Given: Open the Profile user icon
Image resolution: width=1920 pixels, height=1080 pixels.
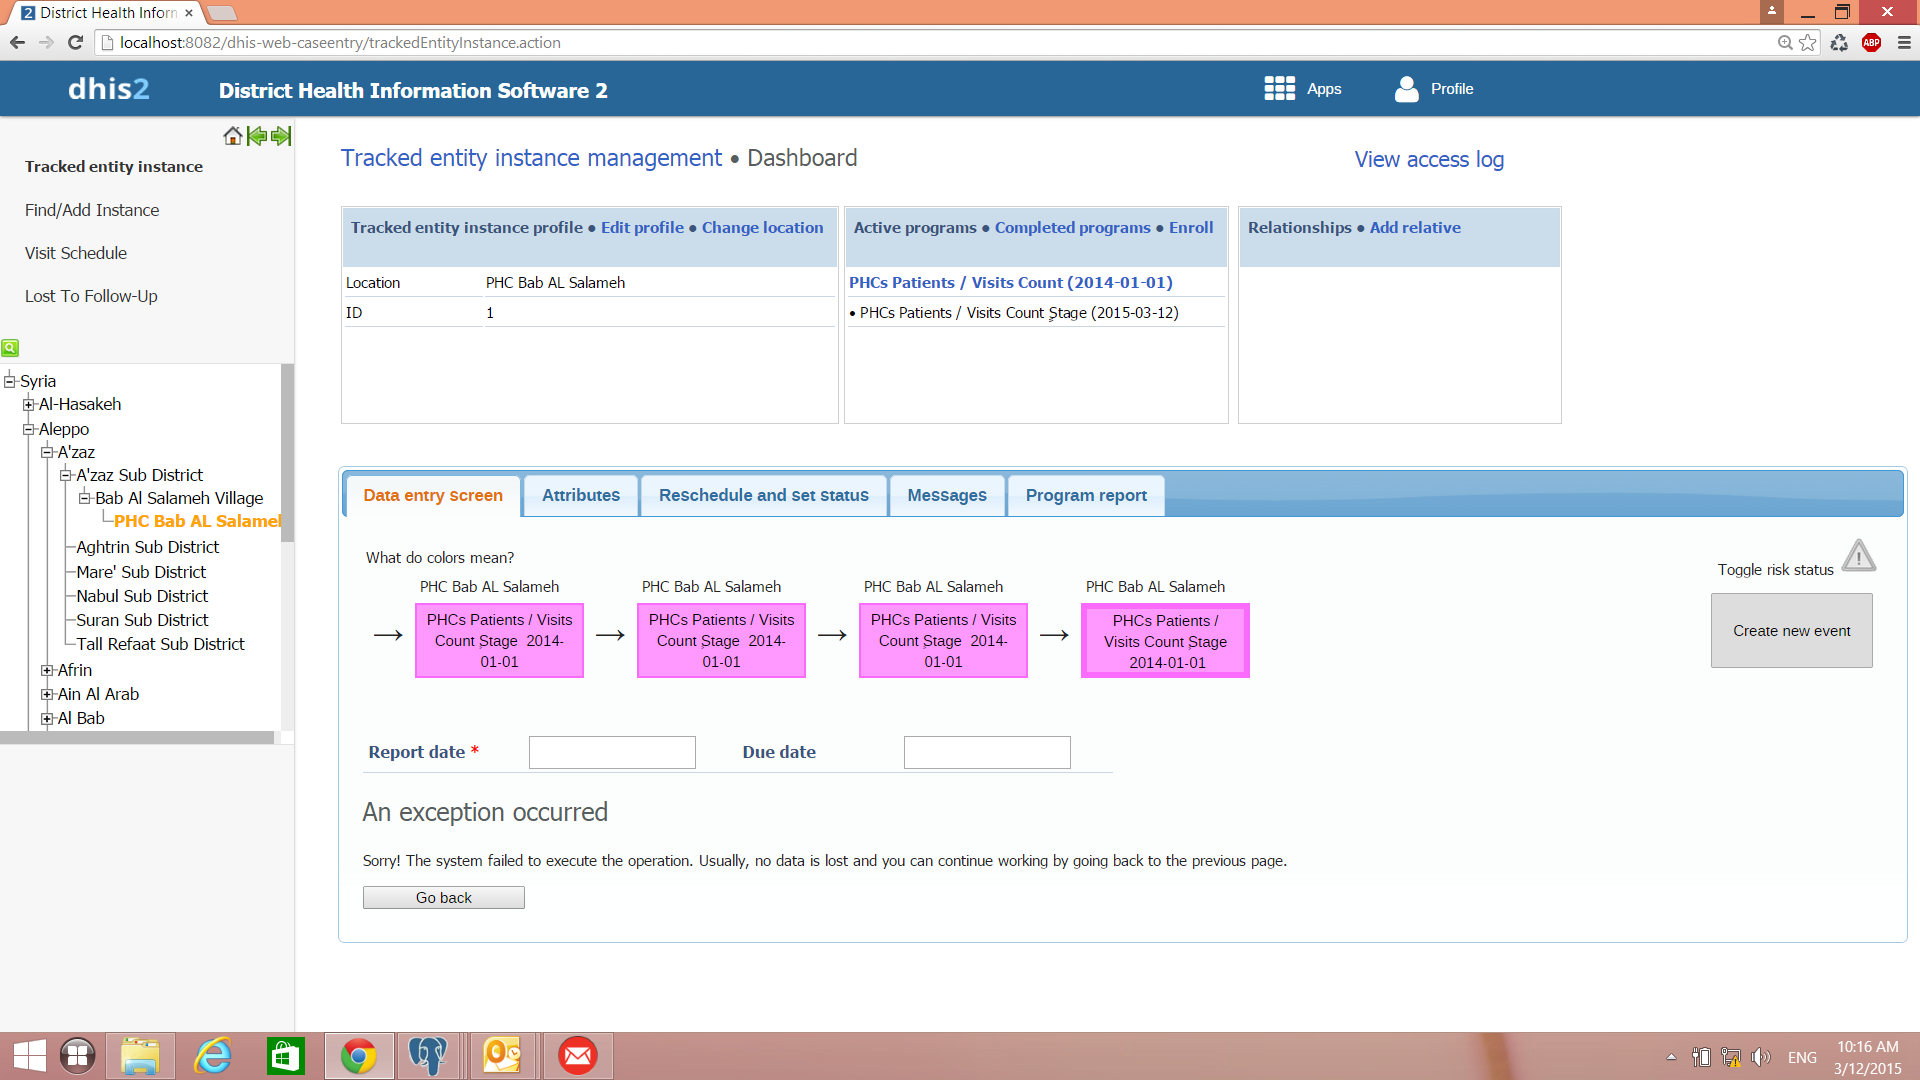Looking at the screenshot, I should (1406, 89).
